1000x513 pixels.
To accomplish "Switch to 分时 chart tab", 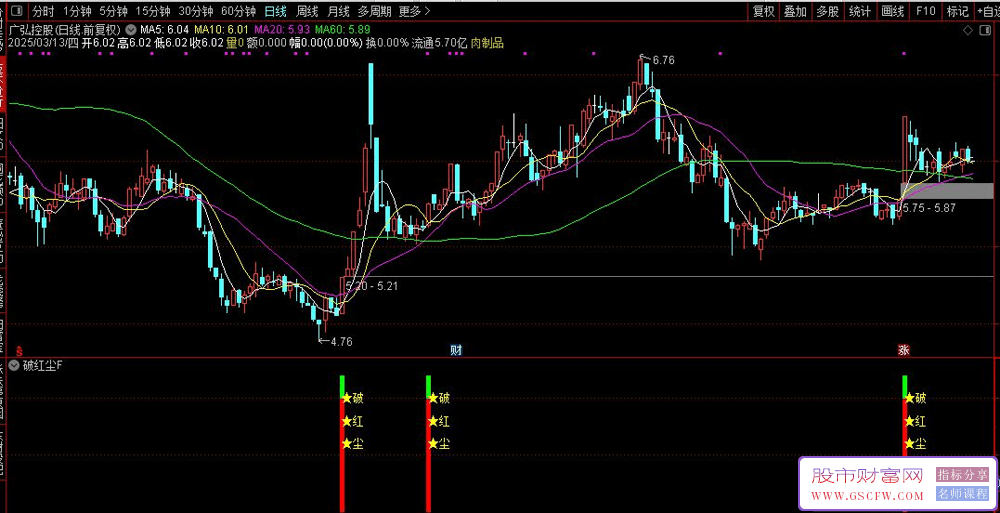I will click(x=43, y=11).
